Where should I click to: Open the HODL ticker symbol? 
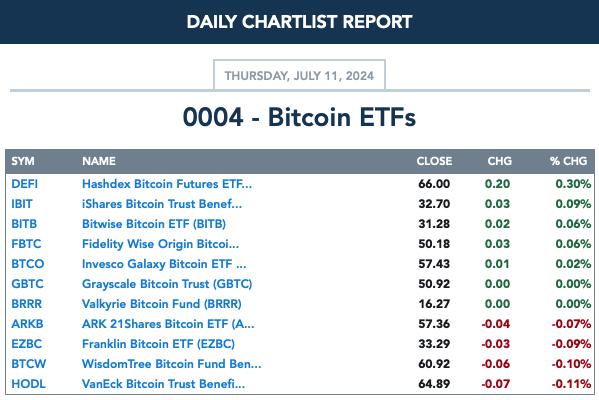pos(28,384)
